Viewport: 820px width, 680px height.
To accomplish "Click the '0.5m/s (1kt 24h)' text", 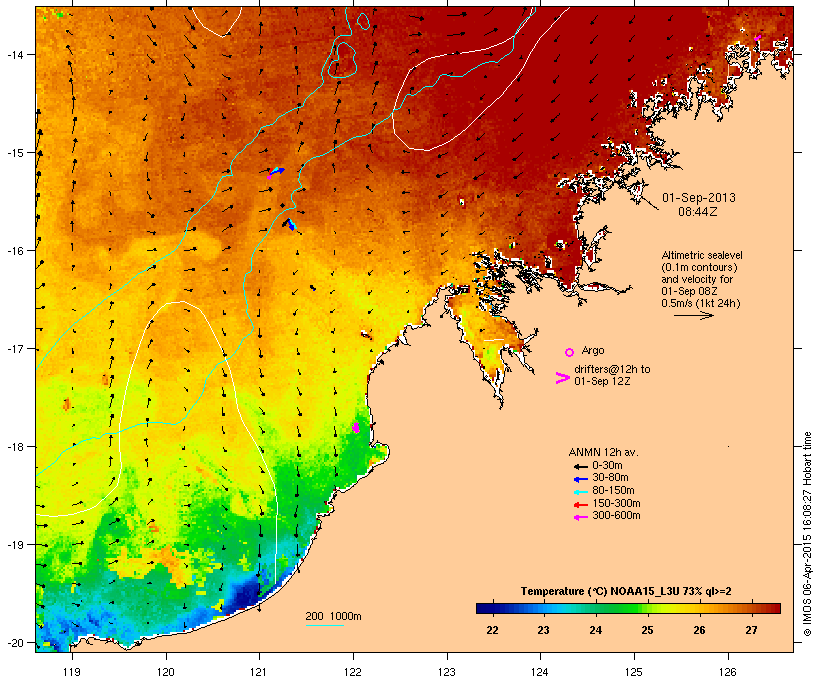I will 701,303.
